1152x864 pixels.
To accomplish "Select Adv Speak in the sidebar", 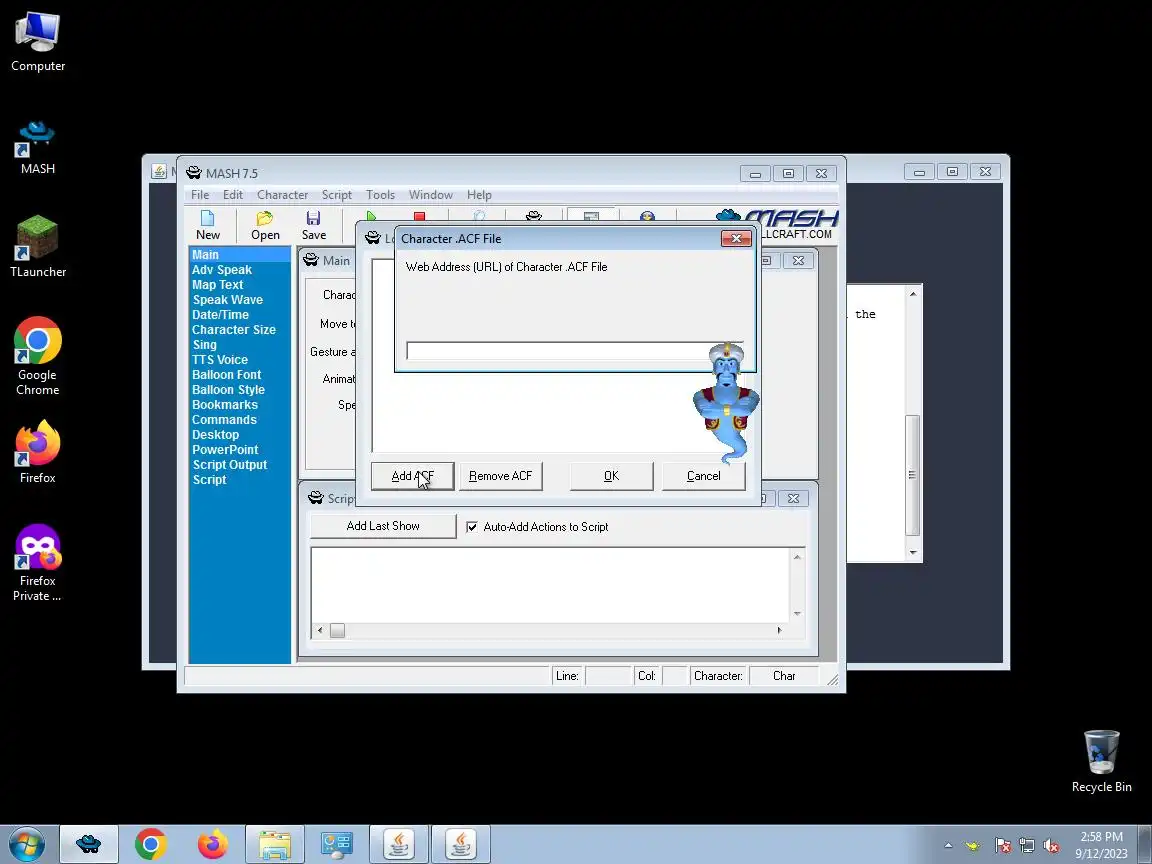I will (x=222, y=270).
